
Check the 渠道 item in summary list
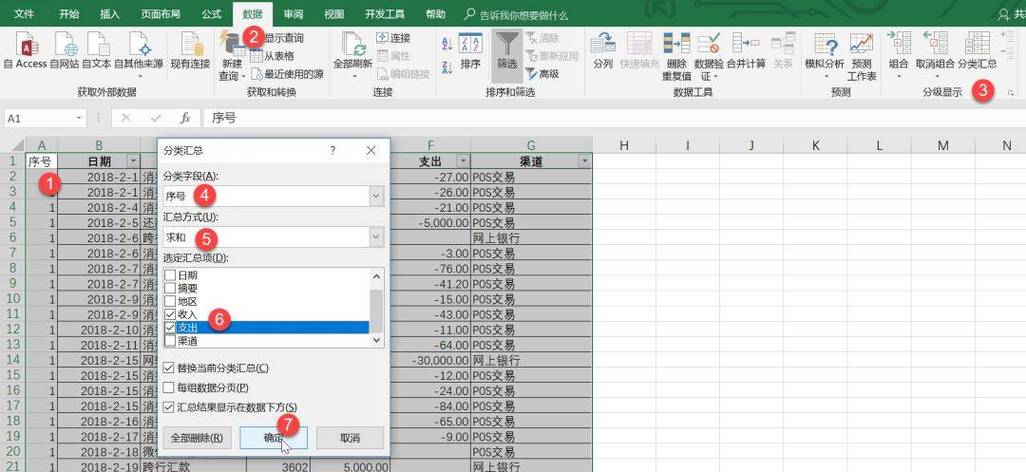(x=170, y=340)
